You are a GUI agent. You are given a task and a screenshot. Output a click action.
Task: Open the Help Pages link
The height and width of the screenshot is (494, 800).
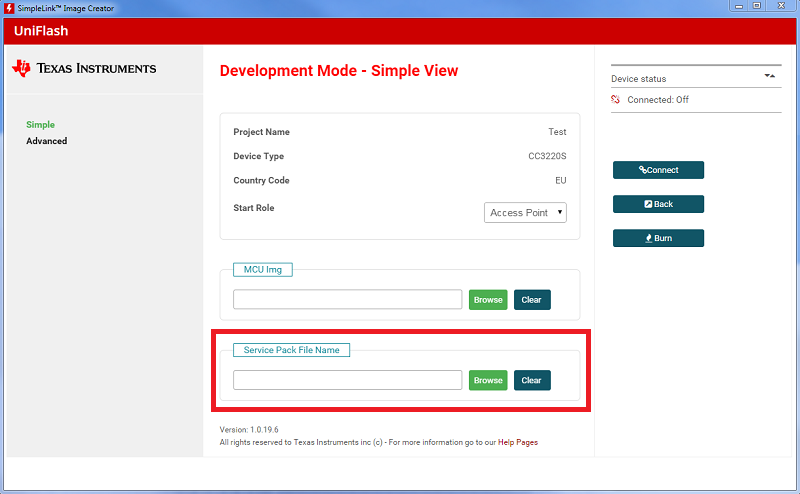pos(518,442)
